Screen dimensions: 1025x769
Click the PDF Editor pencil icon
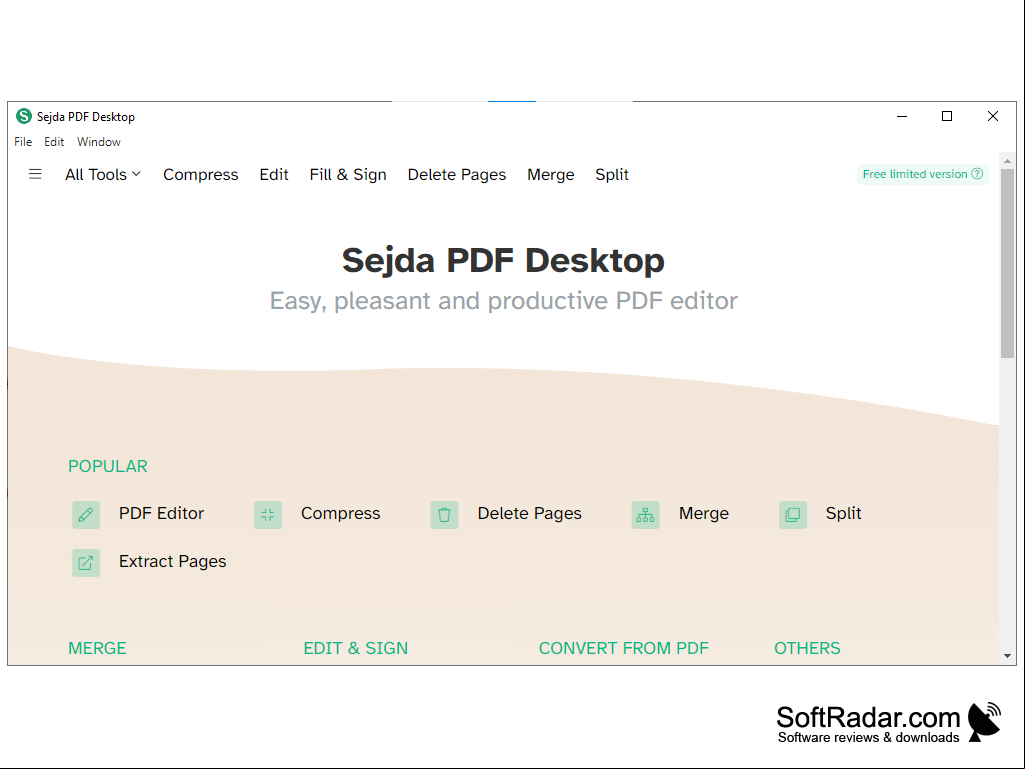(x=86, y=515)
